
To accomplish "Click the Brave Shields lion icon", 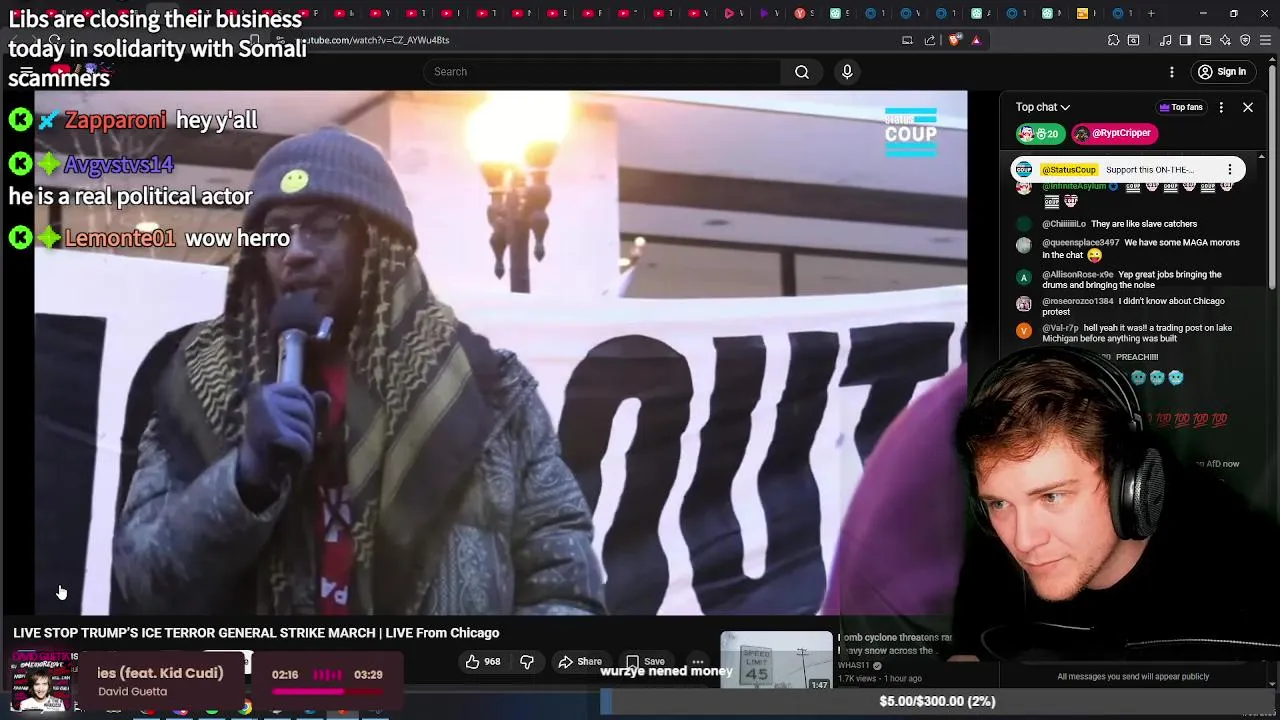I will coord(955,40).
